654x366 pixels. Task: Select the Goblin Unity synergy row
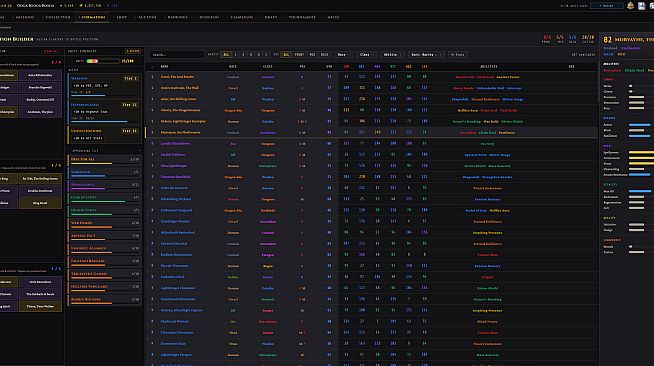pyautogui.click(x=104, y=198)
